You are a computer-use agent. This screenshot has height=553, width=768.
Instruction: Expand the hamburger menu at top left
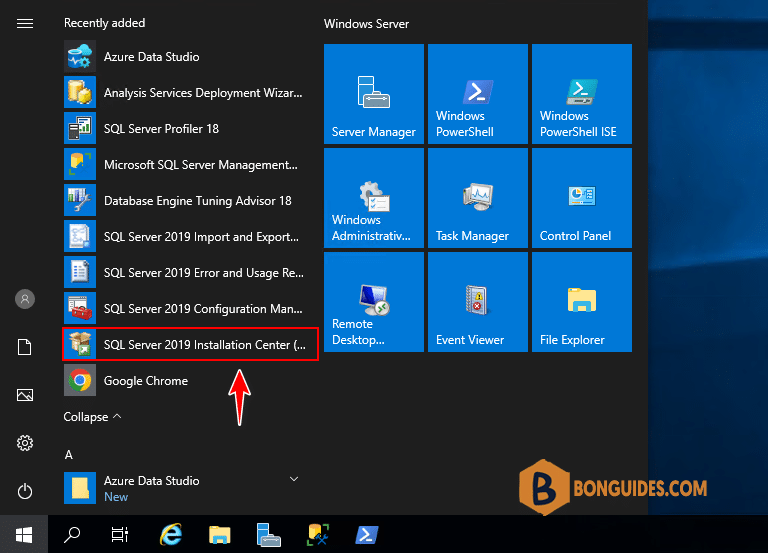(x=25, y=24)
